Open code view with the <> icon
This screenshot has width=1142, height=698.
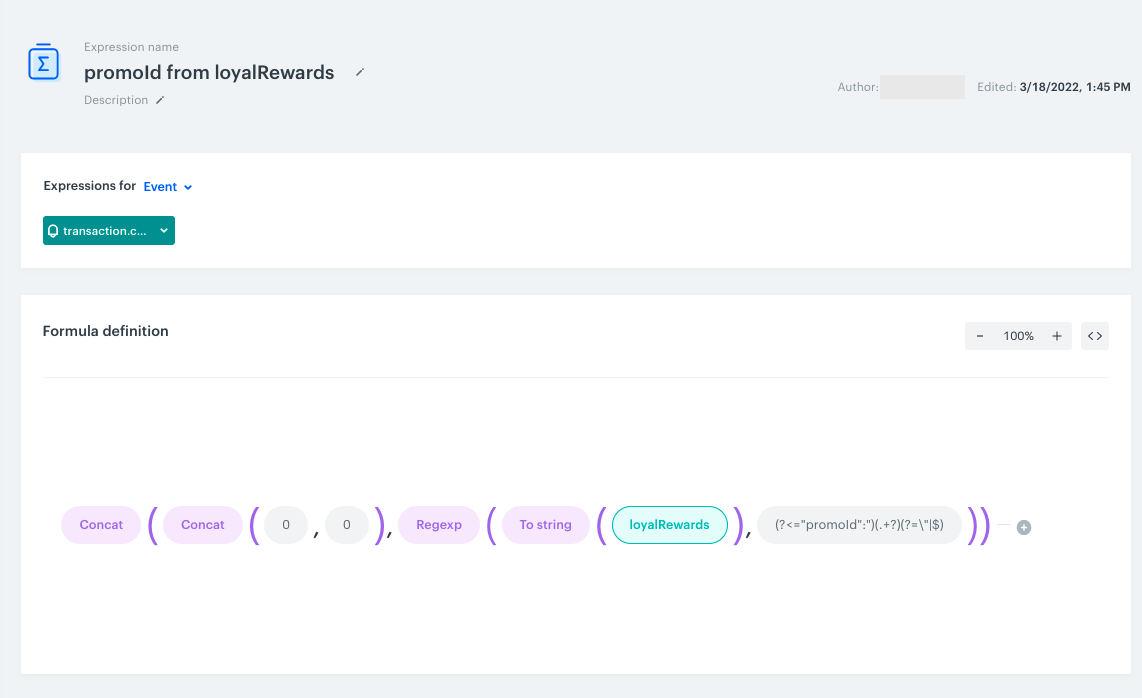1094,335
